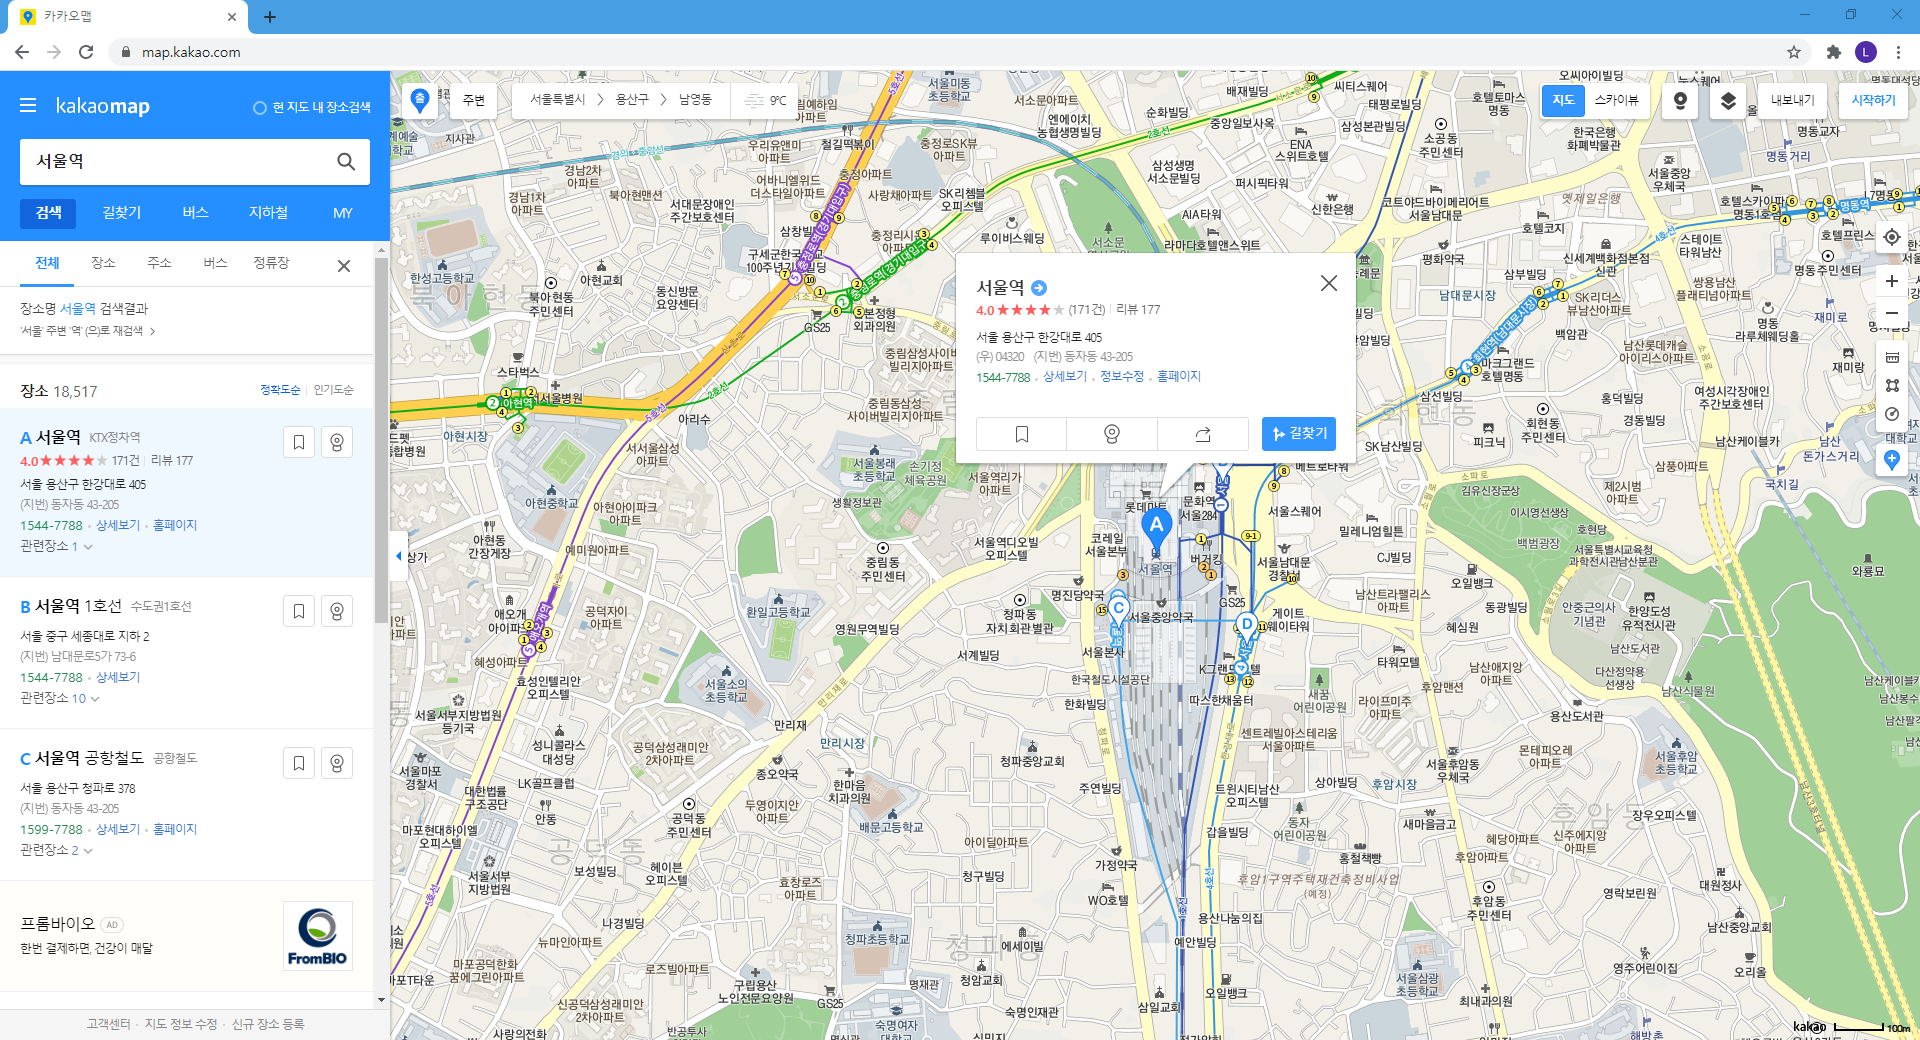Open roadview for 서울역 1호선 result
Viewport: 1920px width, 1040px height.
tap(337, 611)
